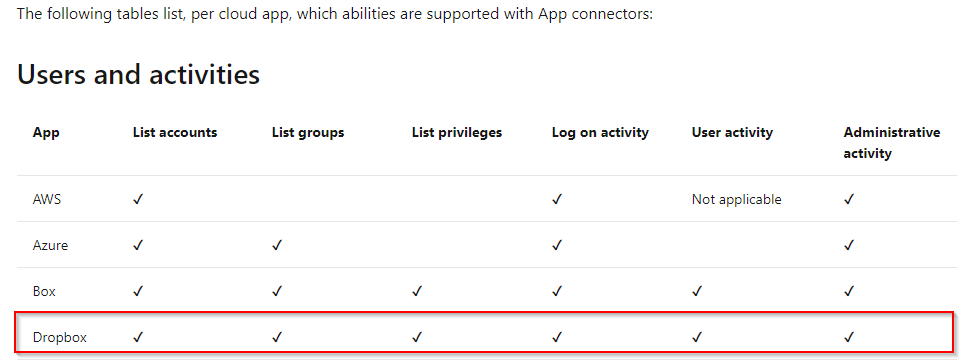Click the Users and activities heading
This screenshot has width=961, height=364.
pos(139,75)
